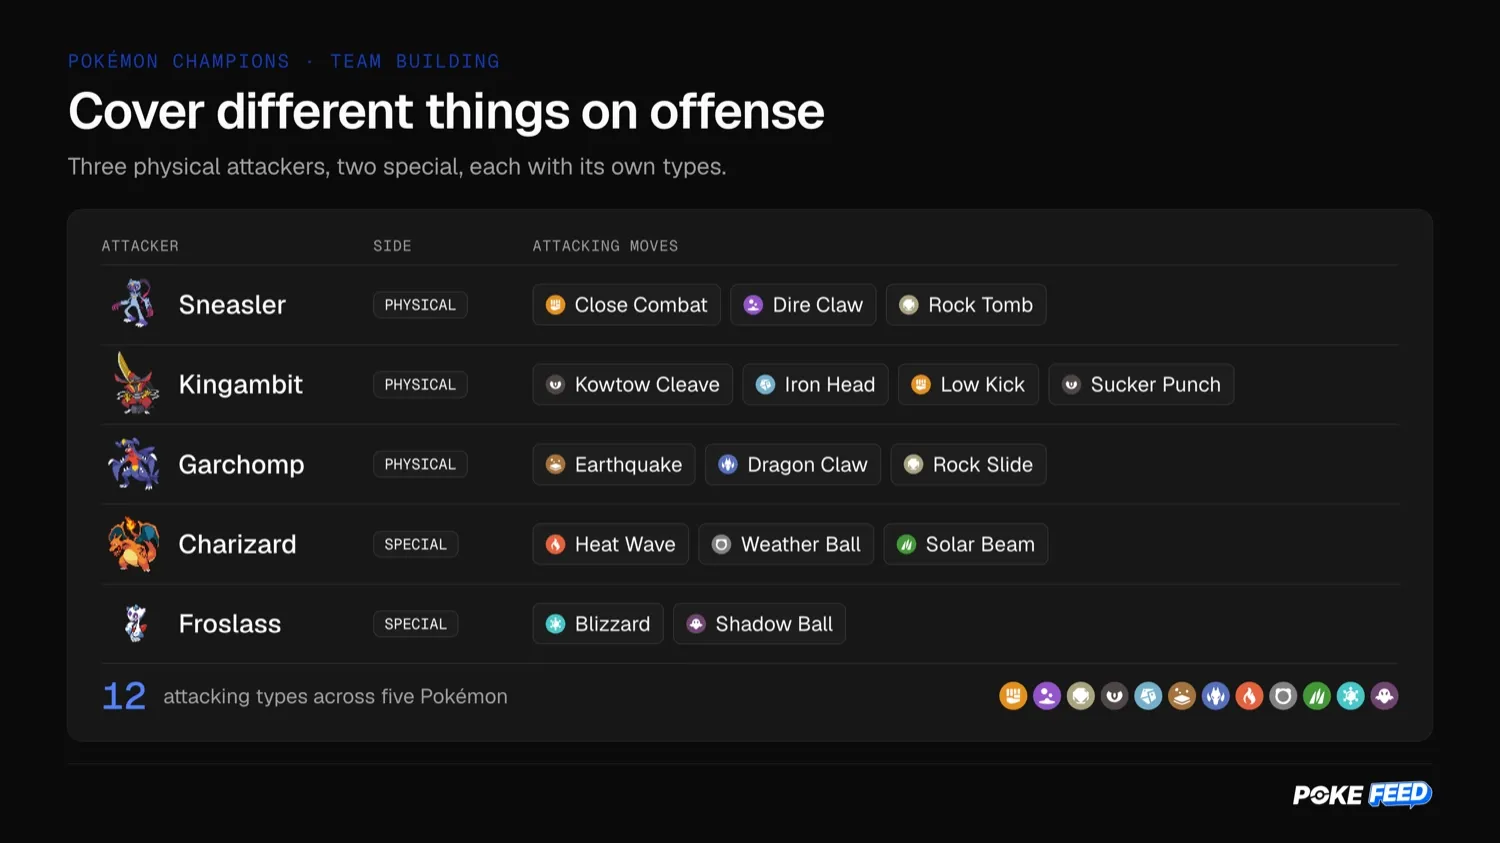The image size is (1500, 843).
Task: Click the Ground type icon in the summary row
Action: coord(1182,696)
